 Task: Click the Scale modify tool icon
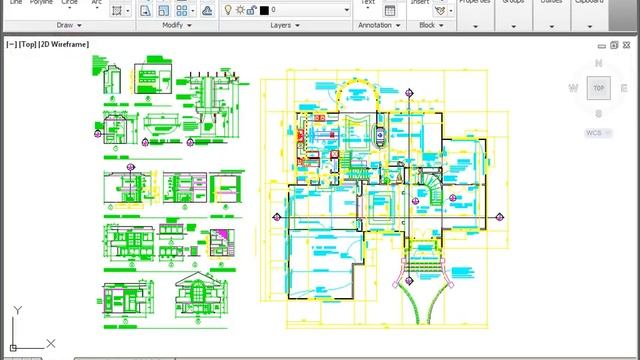164,10
